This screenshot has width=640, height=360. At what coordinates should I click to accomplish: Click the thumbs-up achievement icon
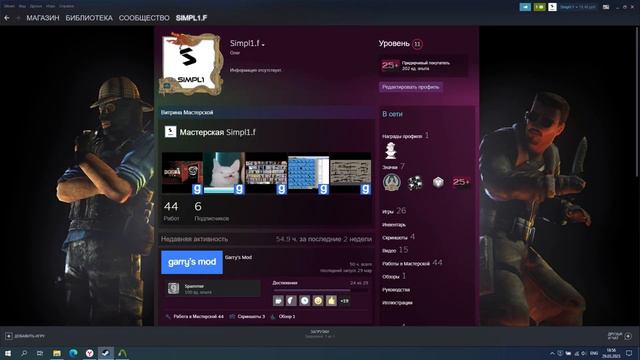pyautogui.click(x=331, y=301)
